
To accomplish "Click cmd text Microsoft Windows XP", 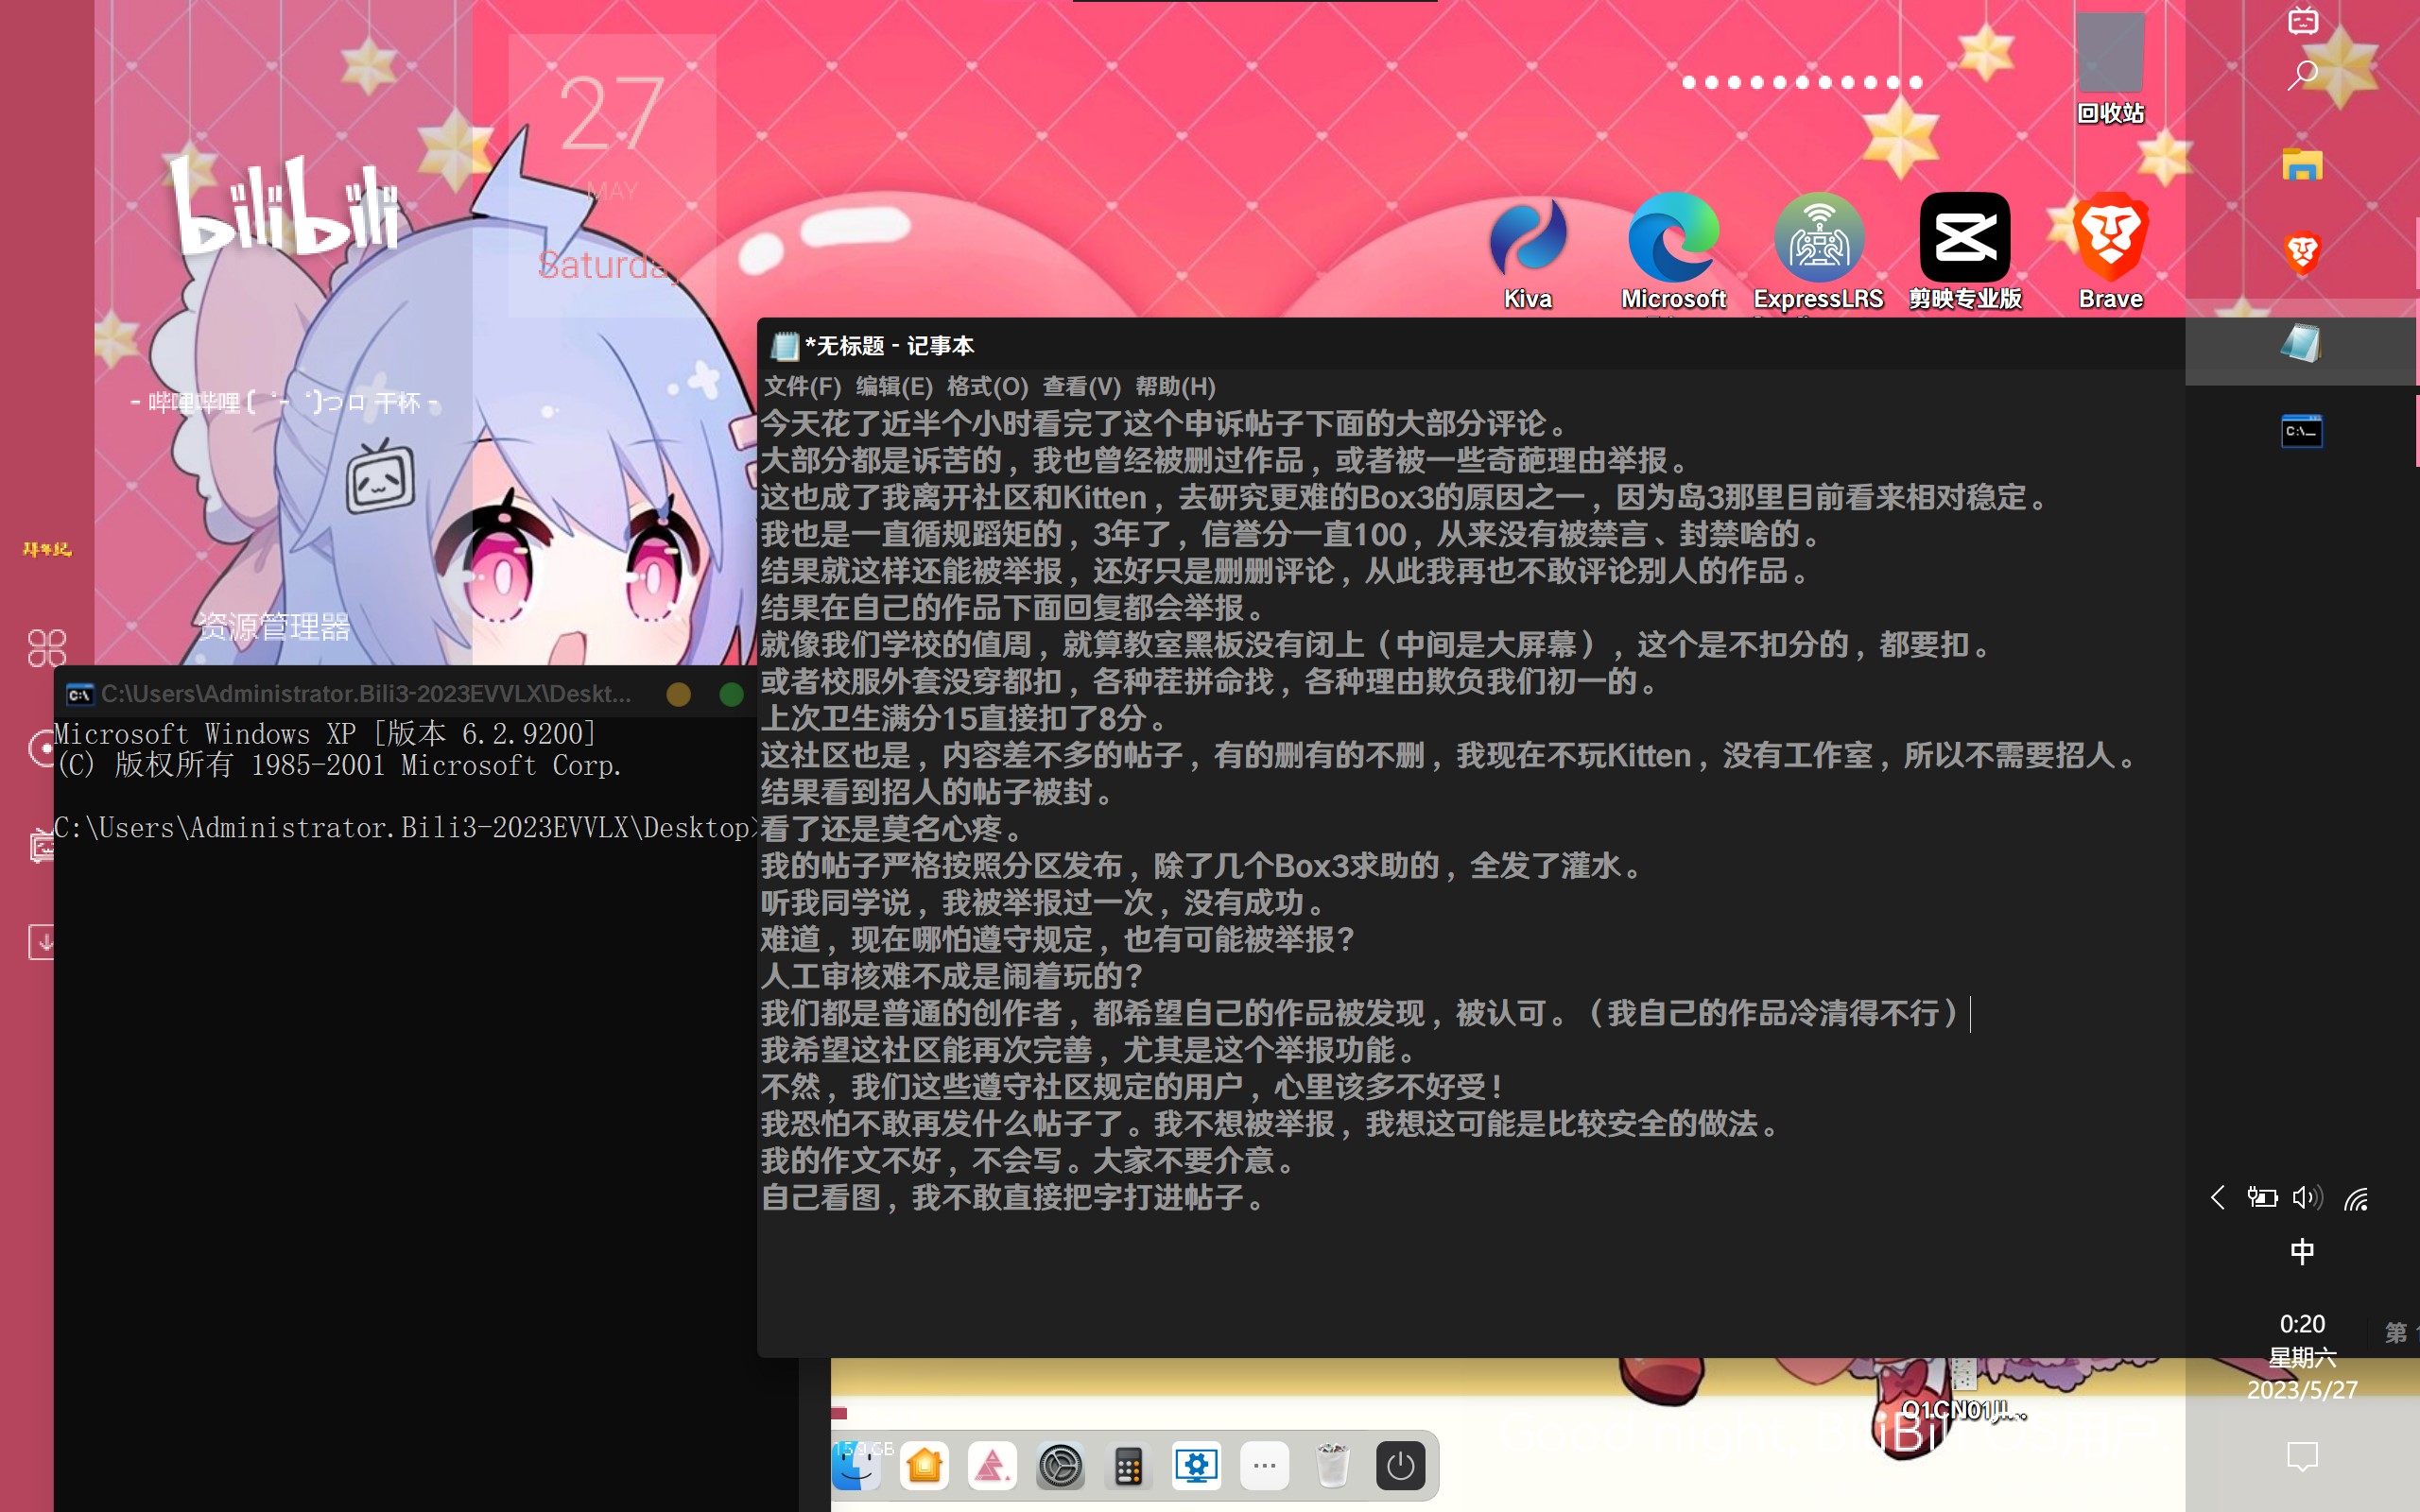I will [x=325, y=734].
